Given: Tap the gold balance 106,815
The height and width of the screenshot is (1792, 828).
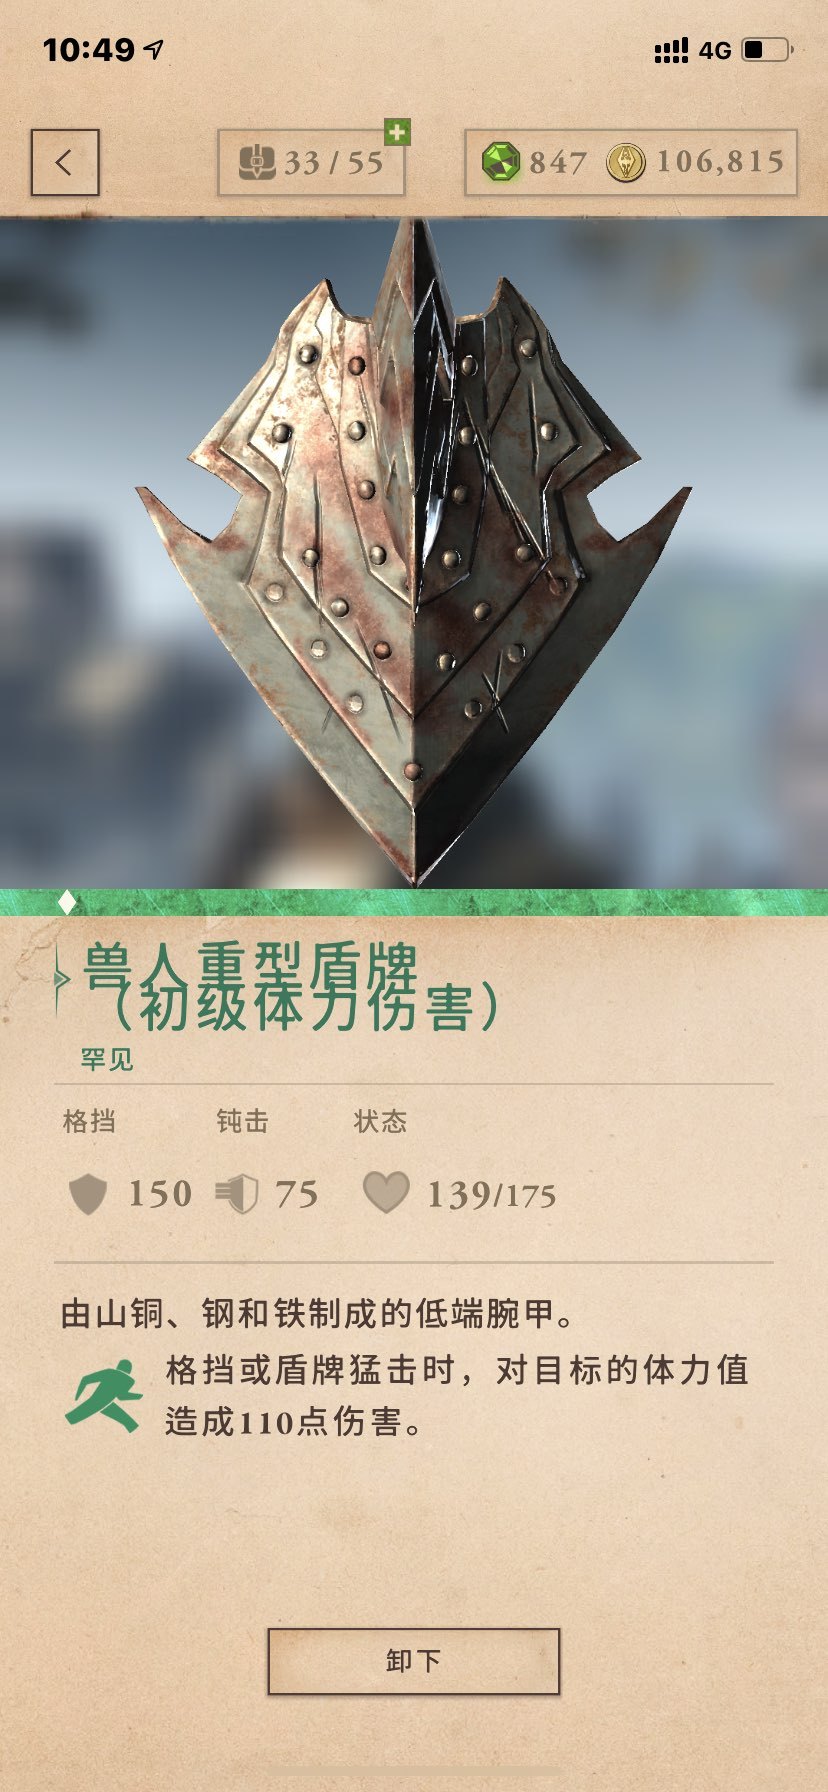Looking at the screenshot, I should (720, 162).
